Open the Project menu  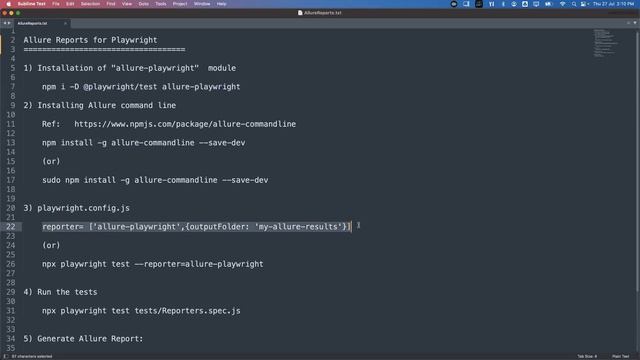coord(180,4)
